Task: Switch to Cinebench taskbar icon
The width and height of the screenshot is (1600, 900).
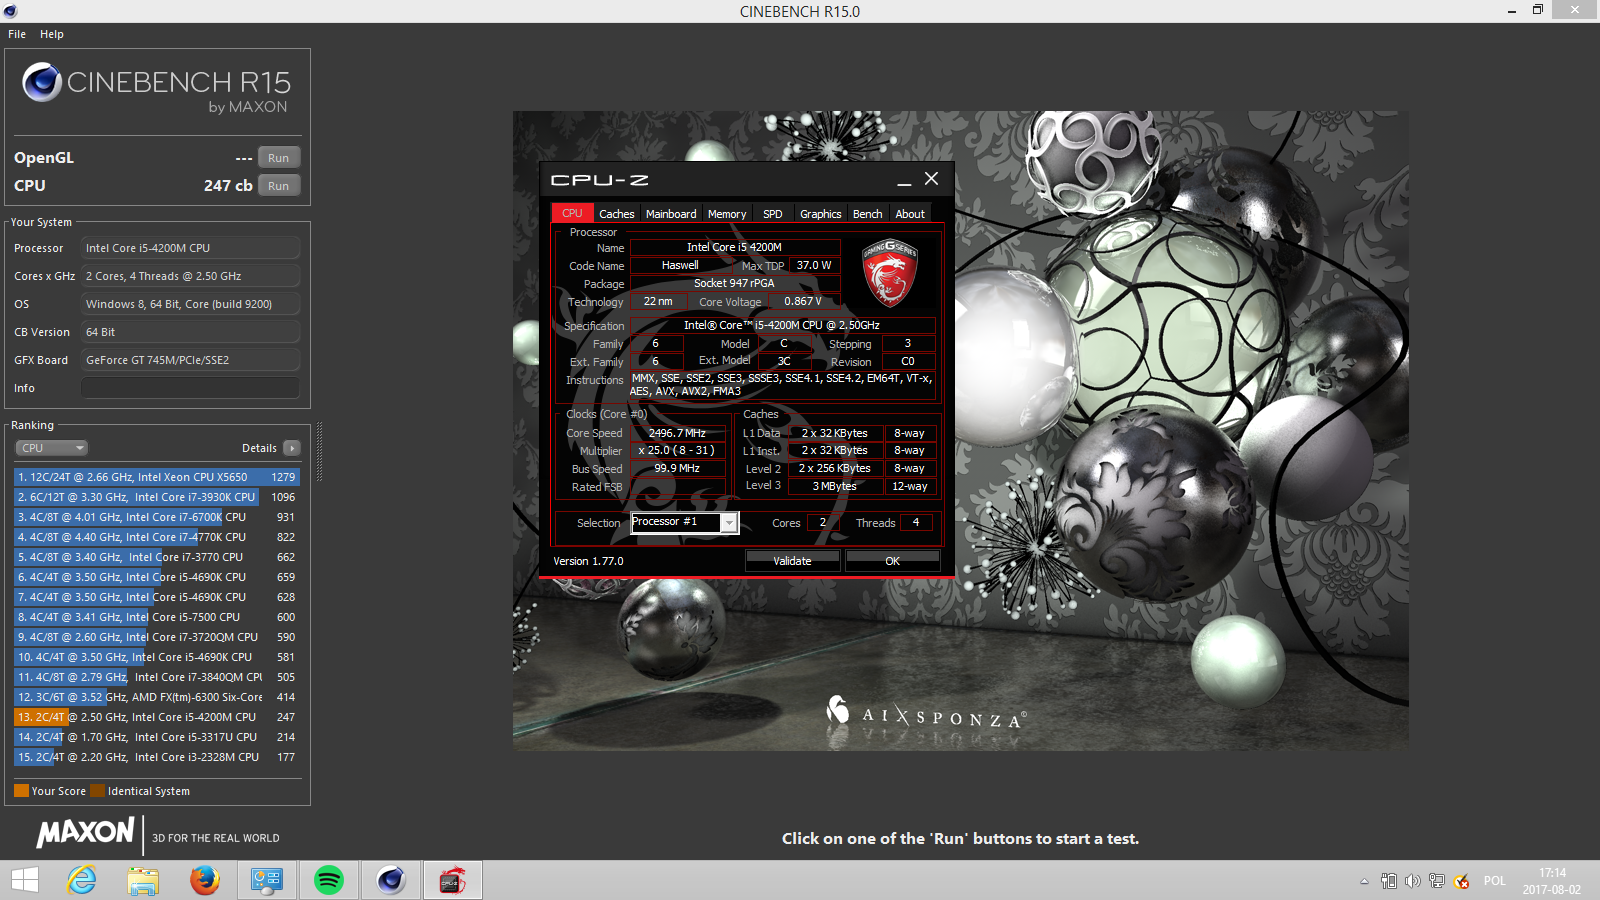Action: (x=390, y=880)
